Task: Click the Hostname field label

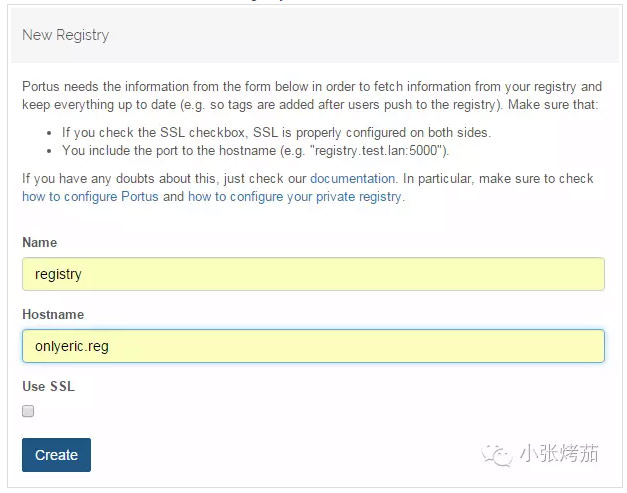Action: pyautogui.click(x=53, y=314)
